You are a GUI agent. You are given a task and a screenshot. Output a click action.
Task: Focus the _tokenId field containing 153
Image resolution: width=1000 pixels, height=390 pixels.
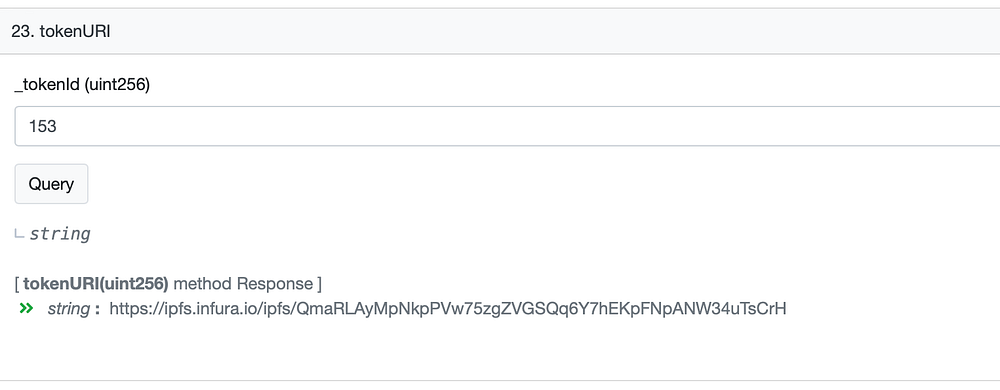click(x=507, y=126)
